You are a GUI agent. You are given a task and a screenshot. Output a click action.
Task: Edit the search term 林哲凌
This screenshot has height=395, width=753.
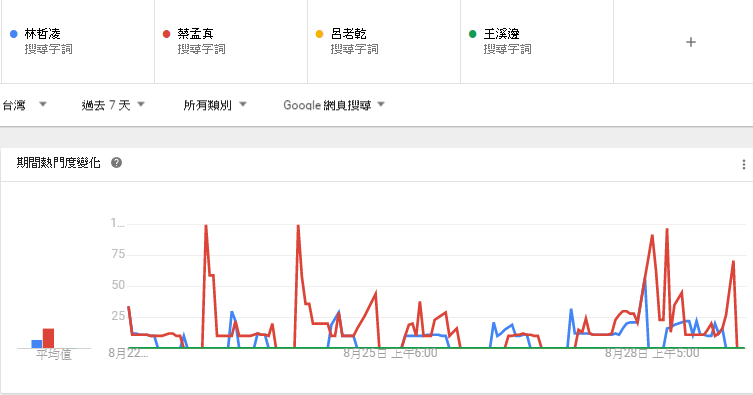click(42, 34)
